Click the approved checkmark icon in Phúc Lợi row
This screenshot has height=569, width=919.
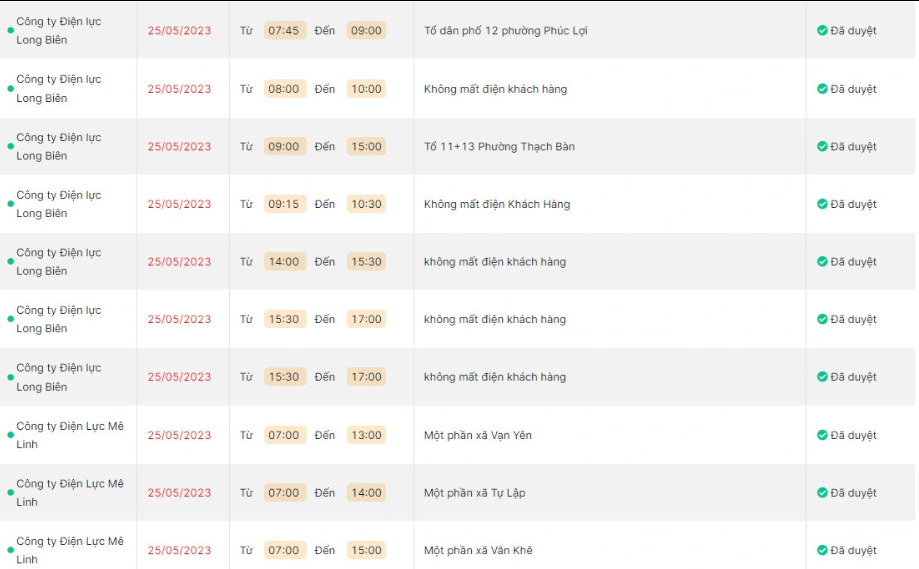click(822, 31)
